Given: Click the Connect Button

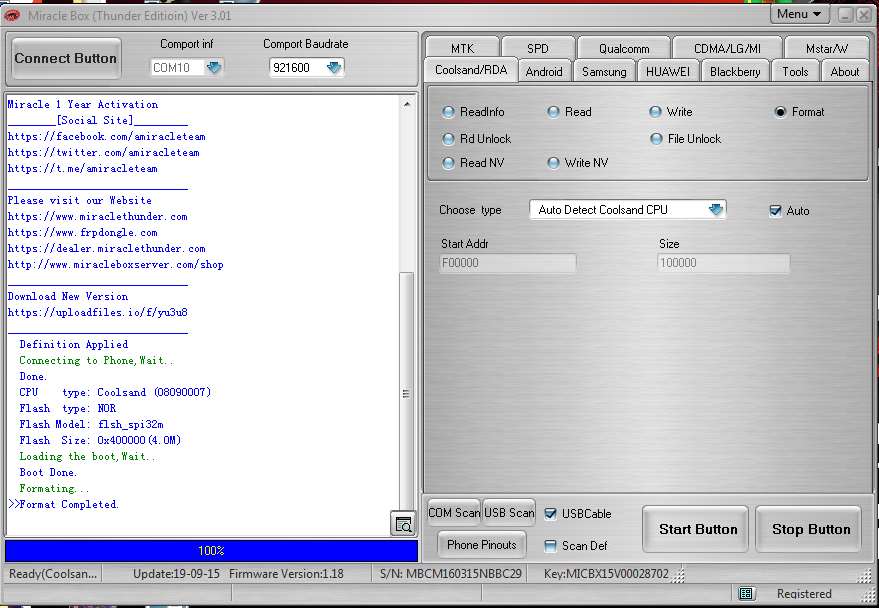Looking at the screenshot, I should (x=66, y=59).
